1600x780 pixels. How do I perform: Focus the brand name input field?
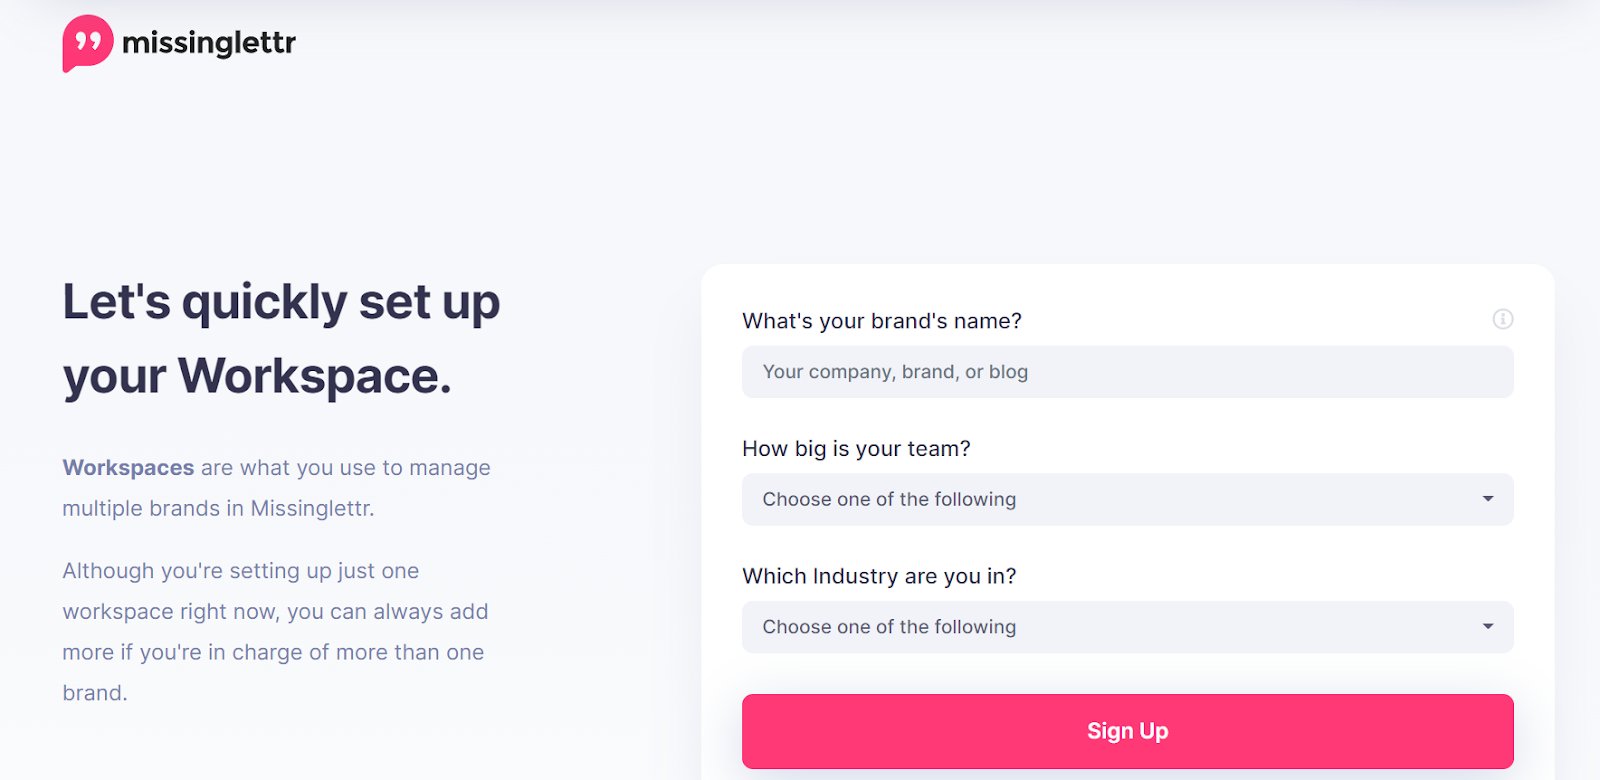point(1126,372)
